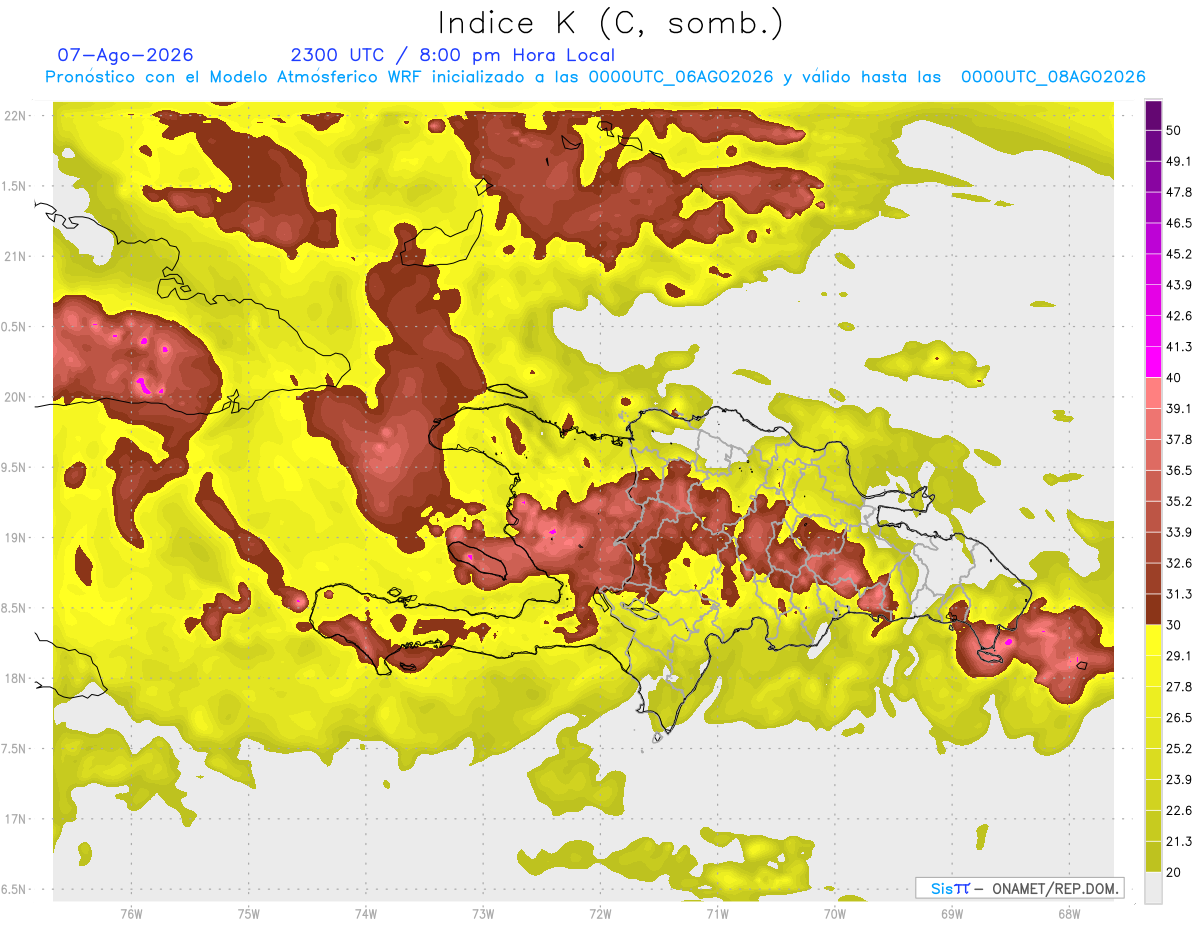
Task: Click the colorbar value "30"
Action: [1174, 625]
